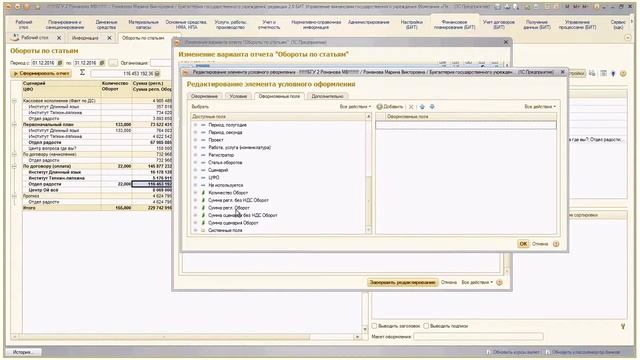
Task: Open calendar picker for period start date
Action: pos(60,63)
